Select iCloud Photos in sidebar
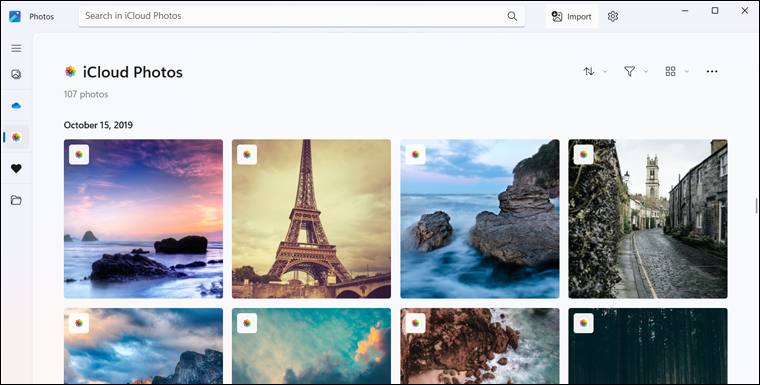Viewport: 760px width, 385px height. click(16, 137)
